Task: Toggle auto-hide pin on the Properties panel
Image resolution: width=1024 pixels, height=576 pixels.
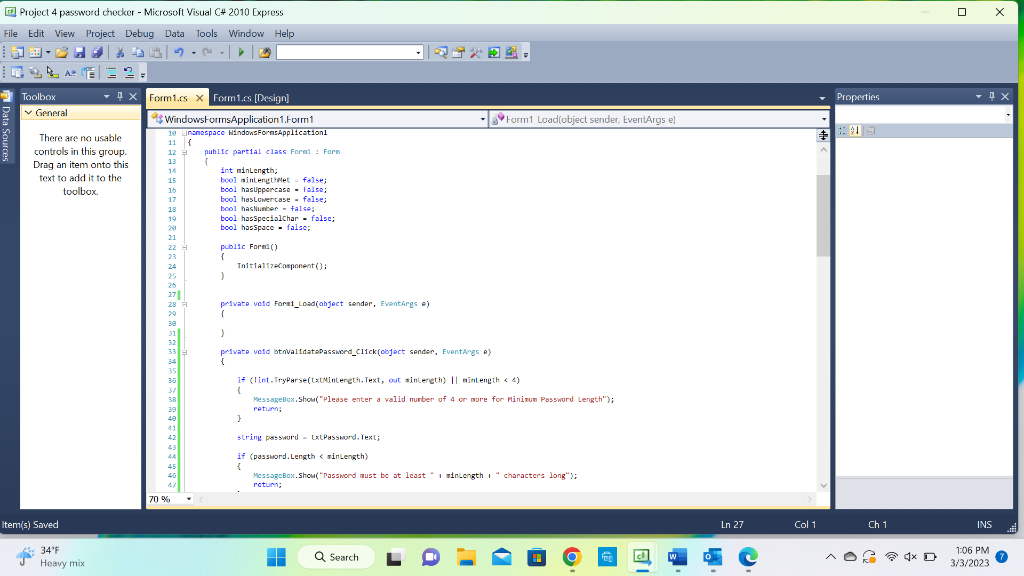Action: tap(992, 96)
